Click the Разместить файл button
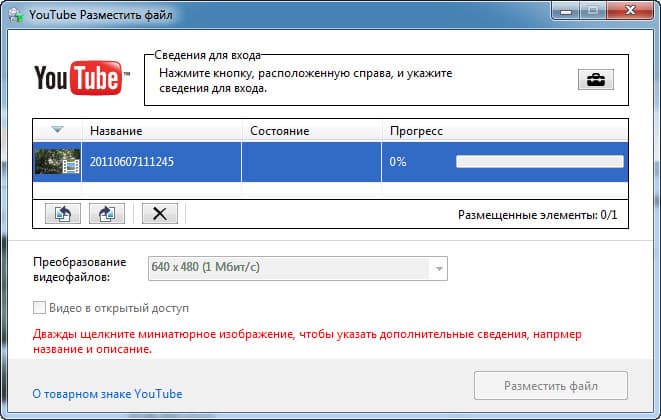 tap(551, 385)
